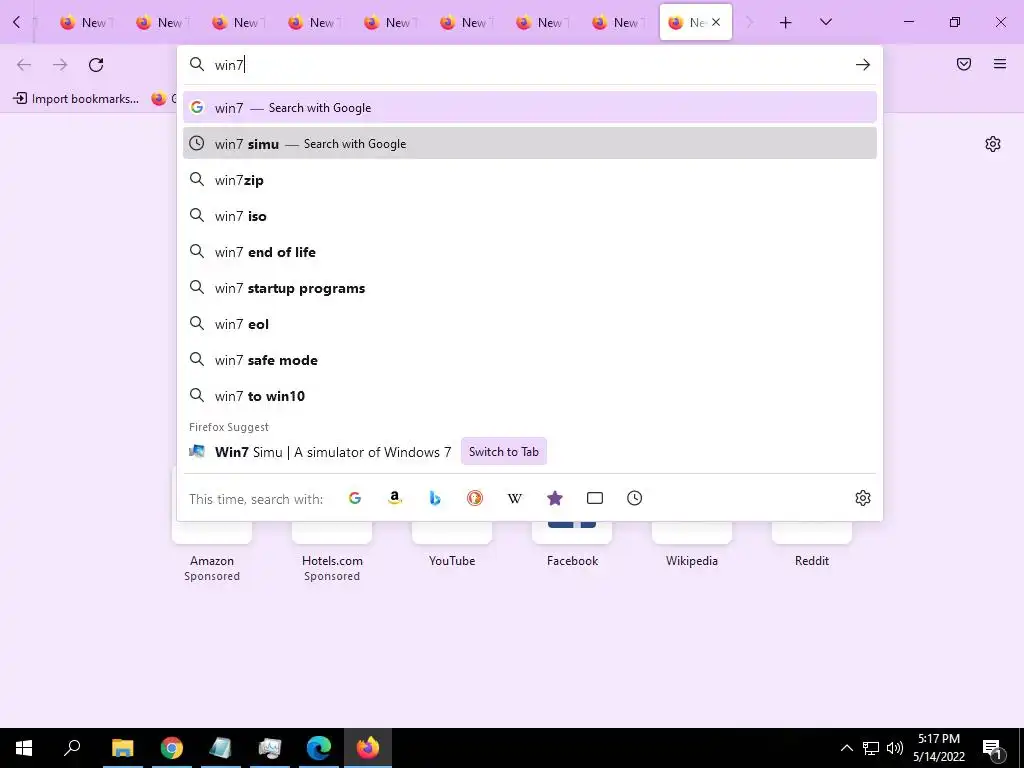Screen dimensions: 1024x768
Task: Search this time with DuckDuckGo
Action: tap(475, 498)
